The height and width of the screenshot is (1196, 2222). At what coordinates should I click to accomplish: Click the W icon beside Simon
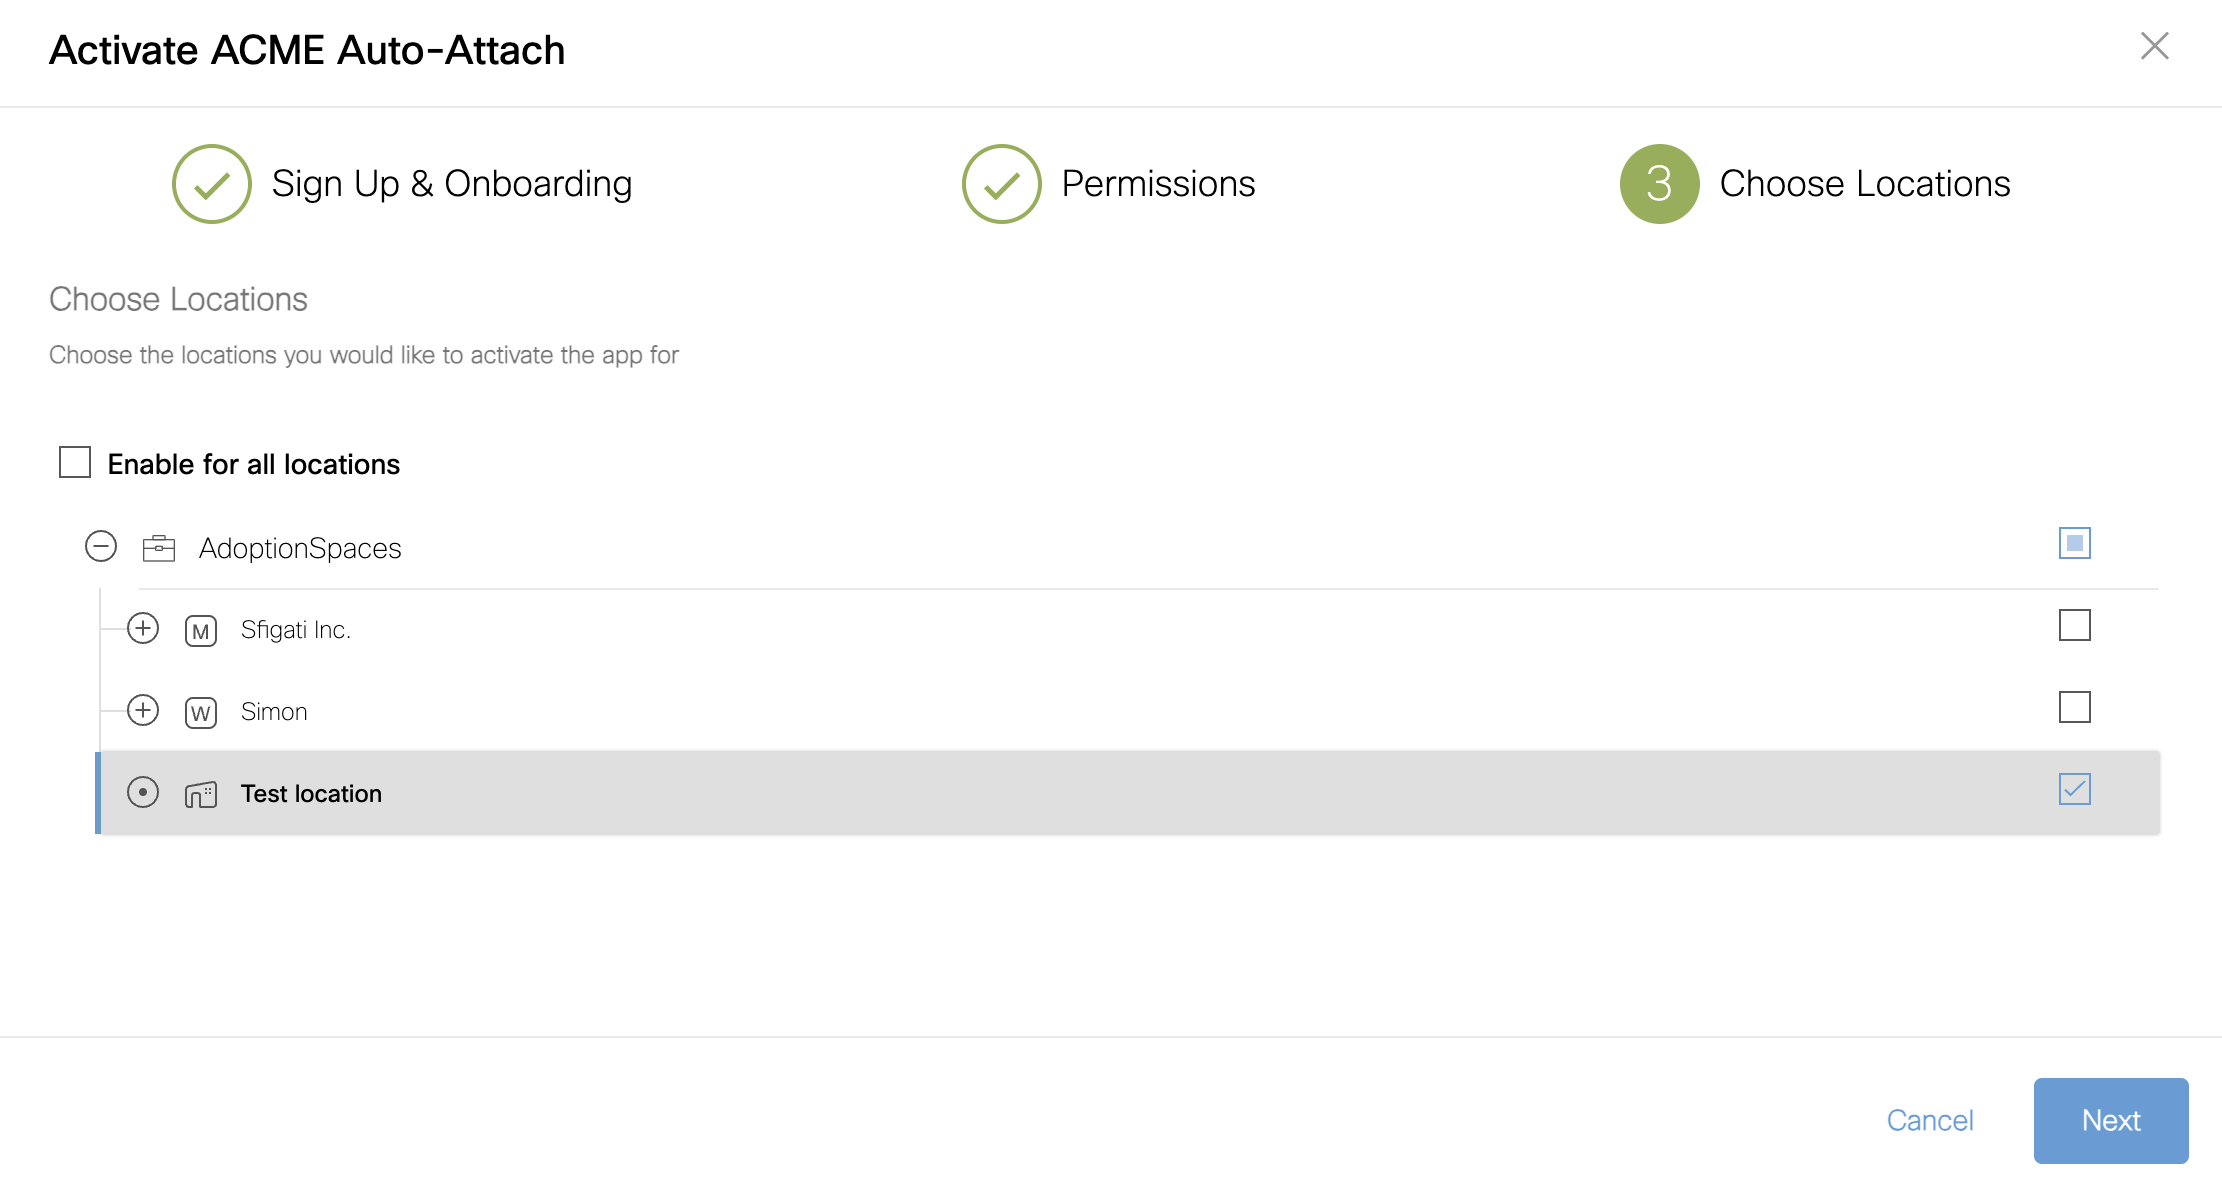click(x=201, y=713)
